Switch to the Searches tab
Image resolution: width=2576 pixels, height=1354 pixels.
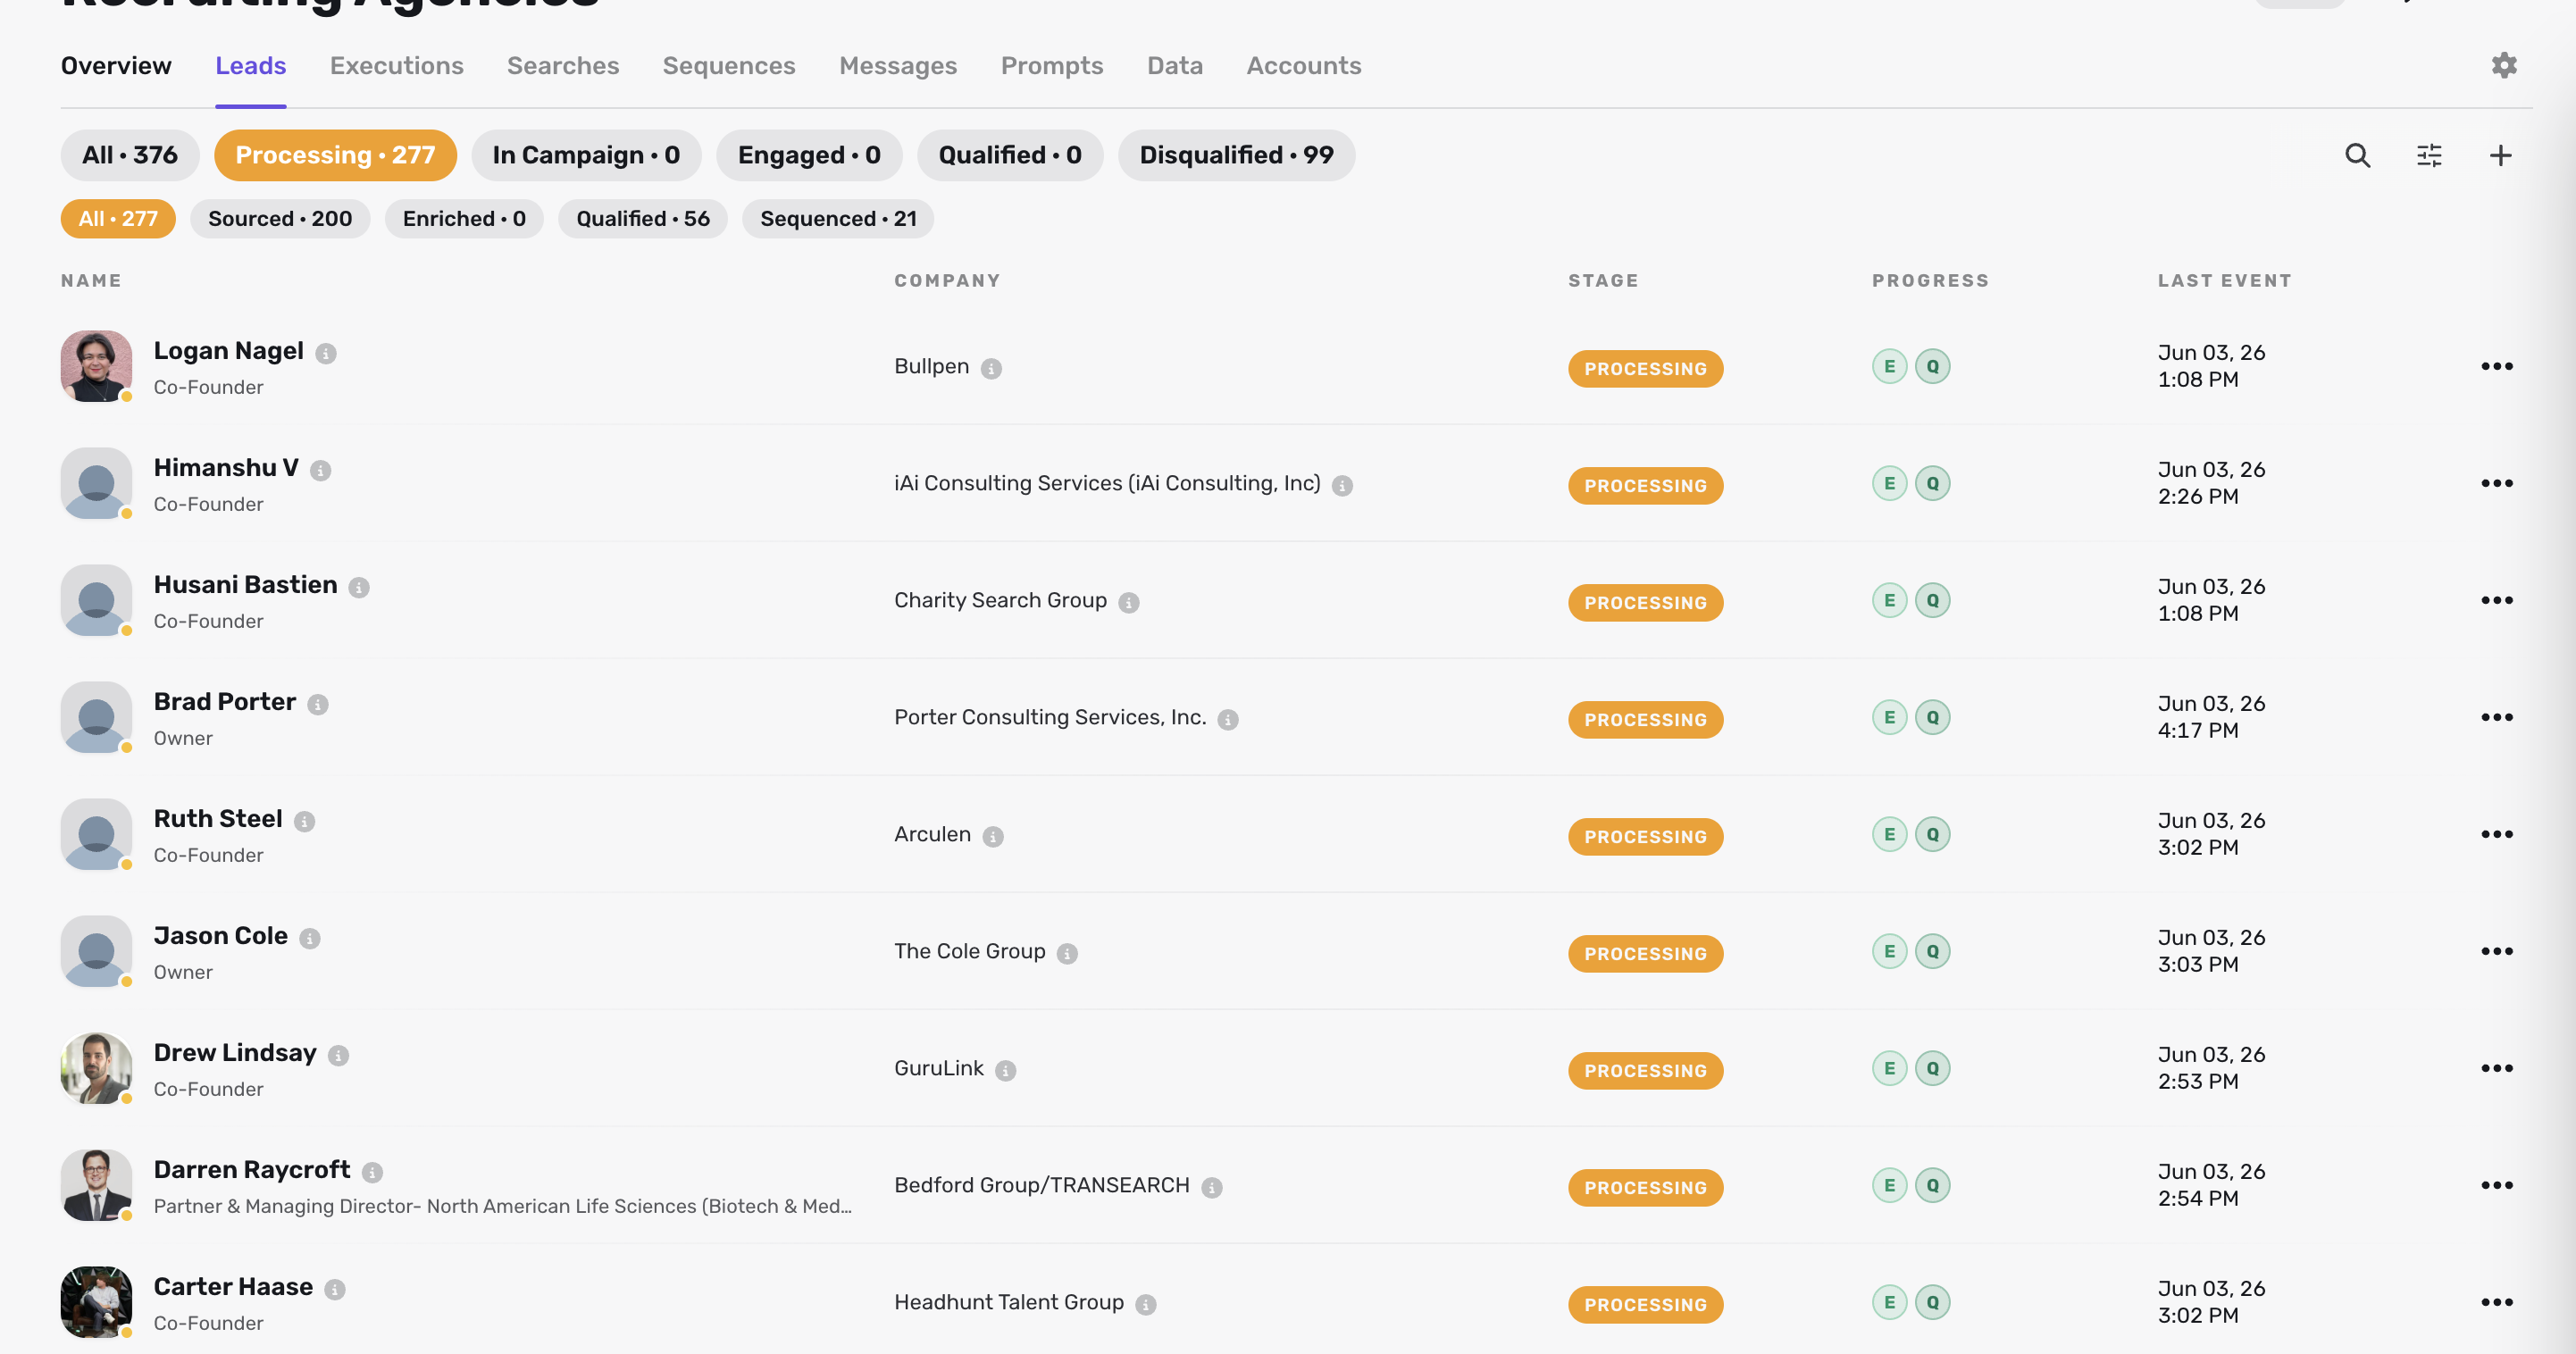563,66
